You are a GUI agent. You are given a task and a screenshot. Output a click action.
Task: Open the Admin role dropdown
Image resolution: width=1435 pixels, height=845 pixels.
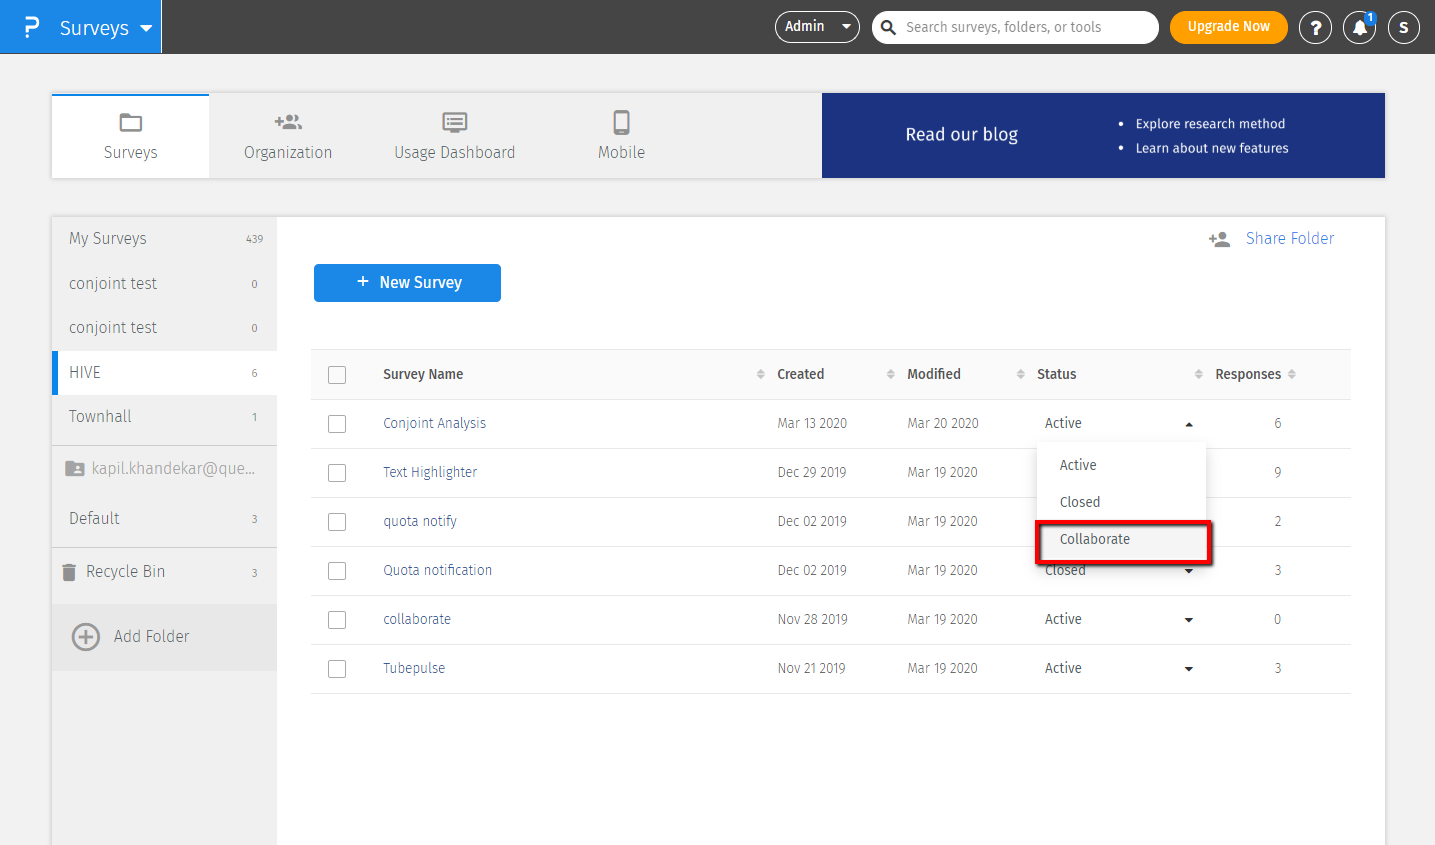pos(817,27)
